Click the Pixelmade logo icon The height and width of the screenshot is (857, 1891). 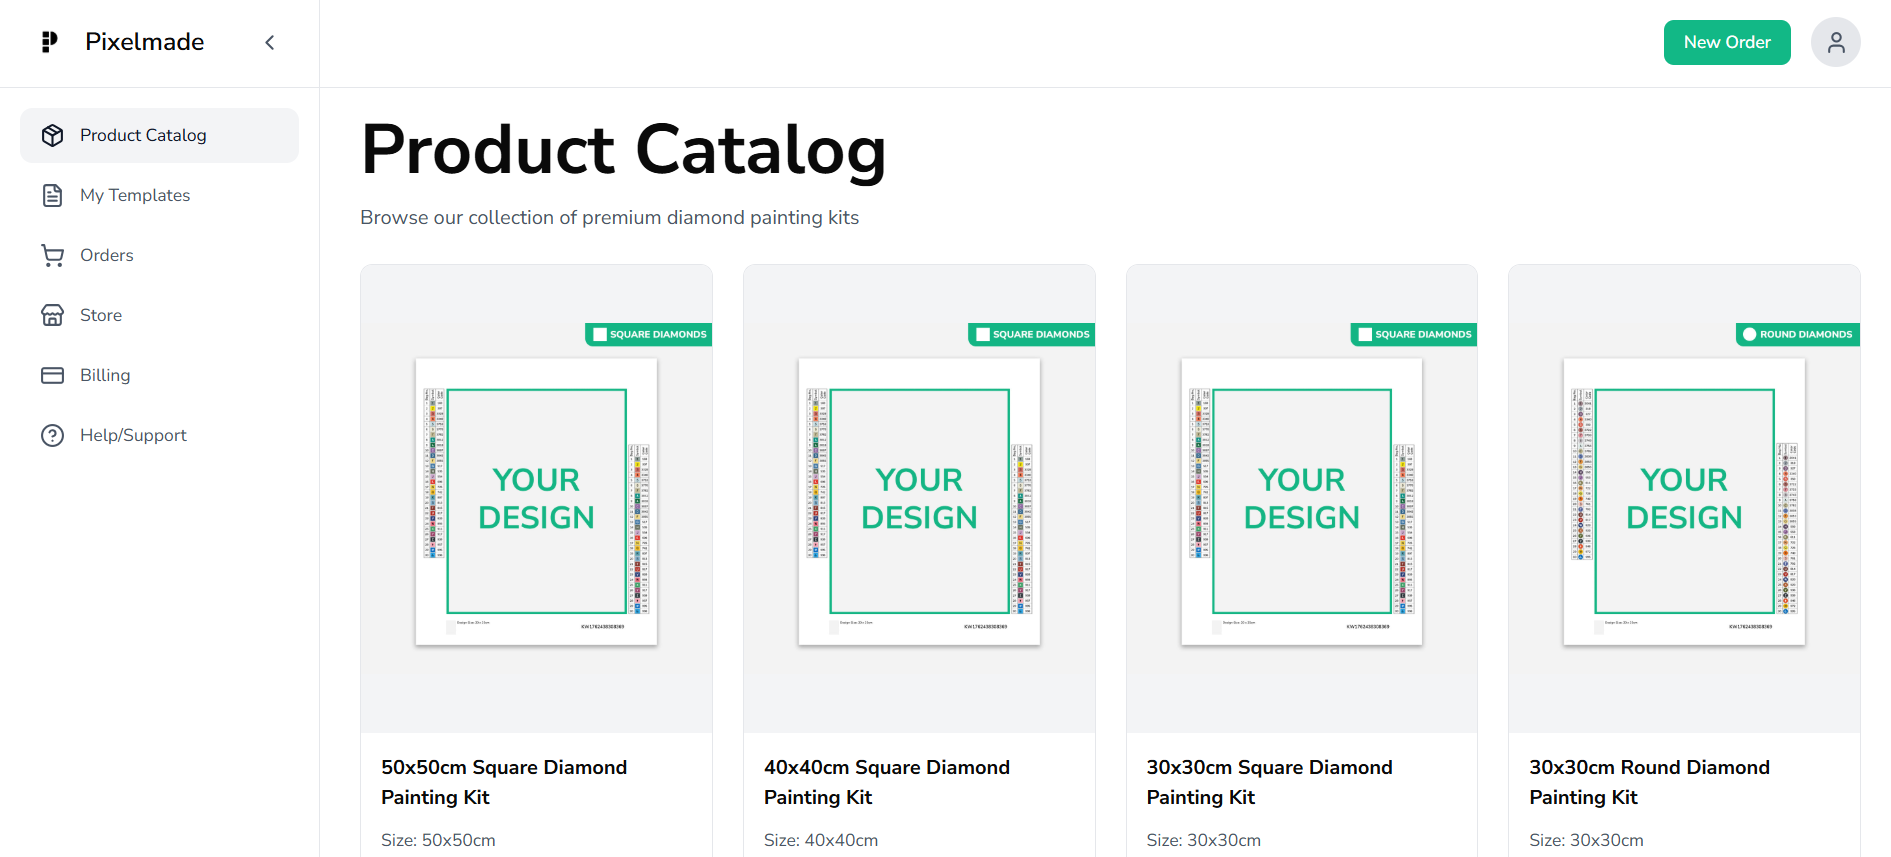coord(49,42)
